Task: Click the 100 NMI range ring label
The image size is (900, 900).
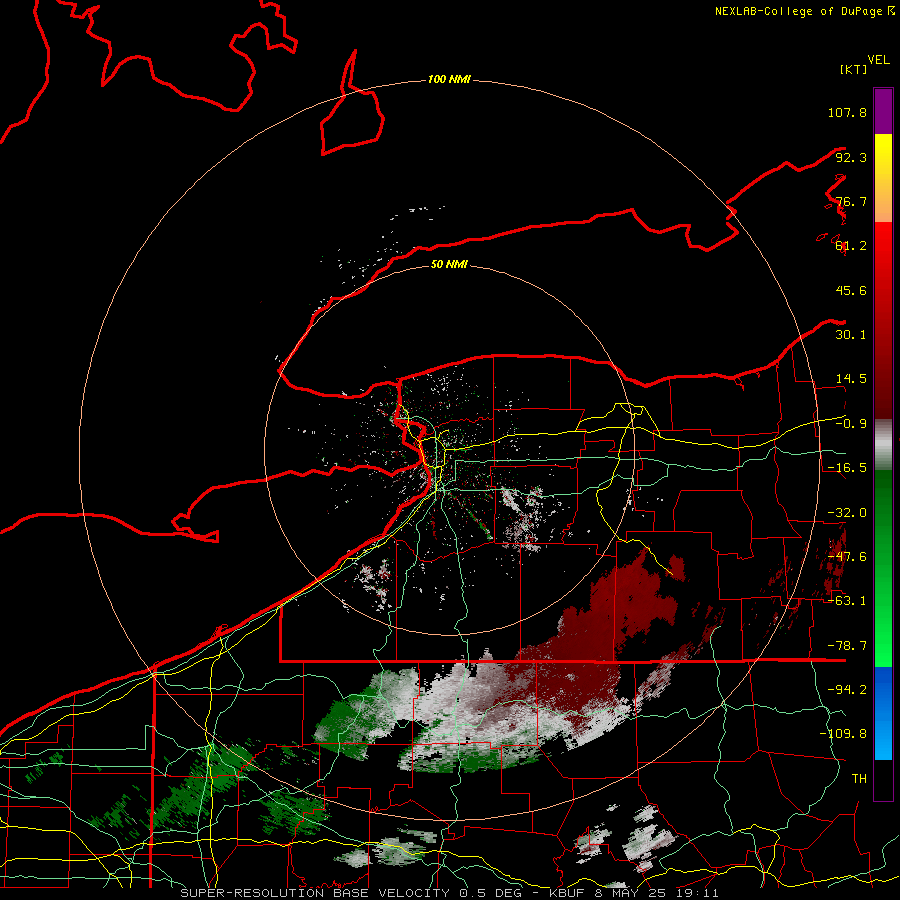Action: pos(449,79)
